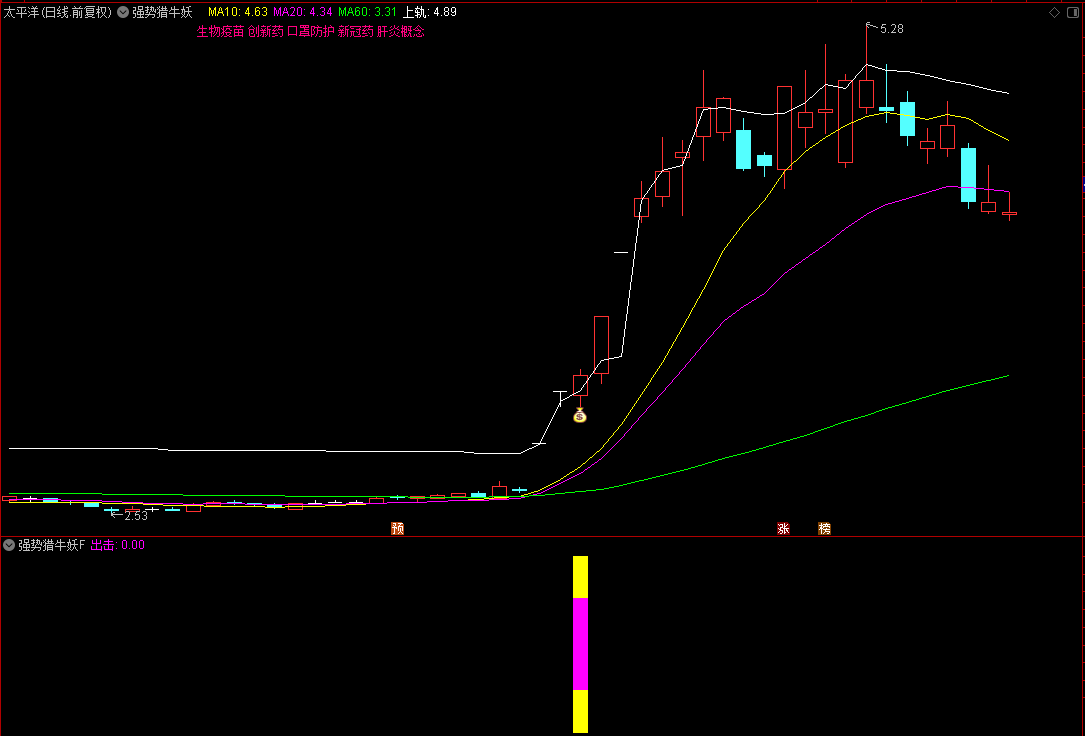Open the 新冠药 concept tag

pyautogui.click(x=356, y=31)
